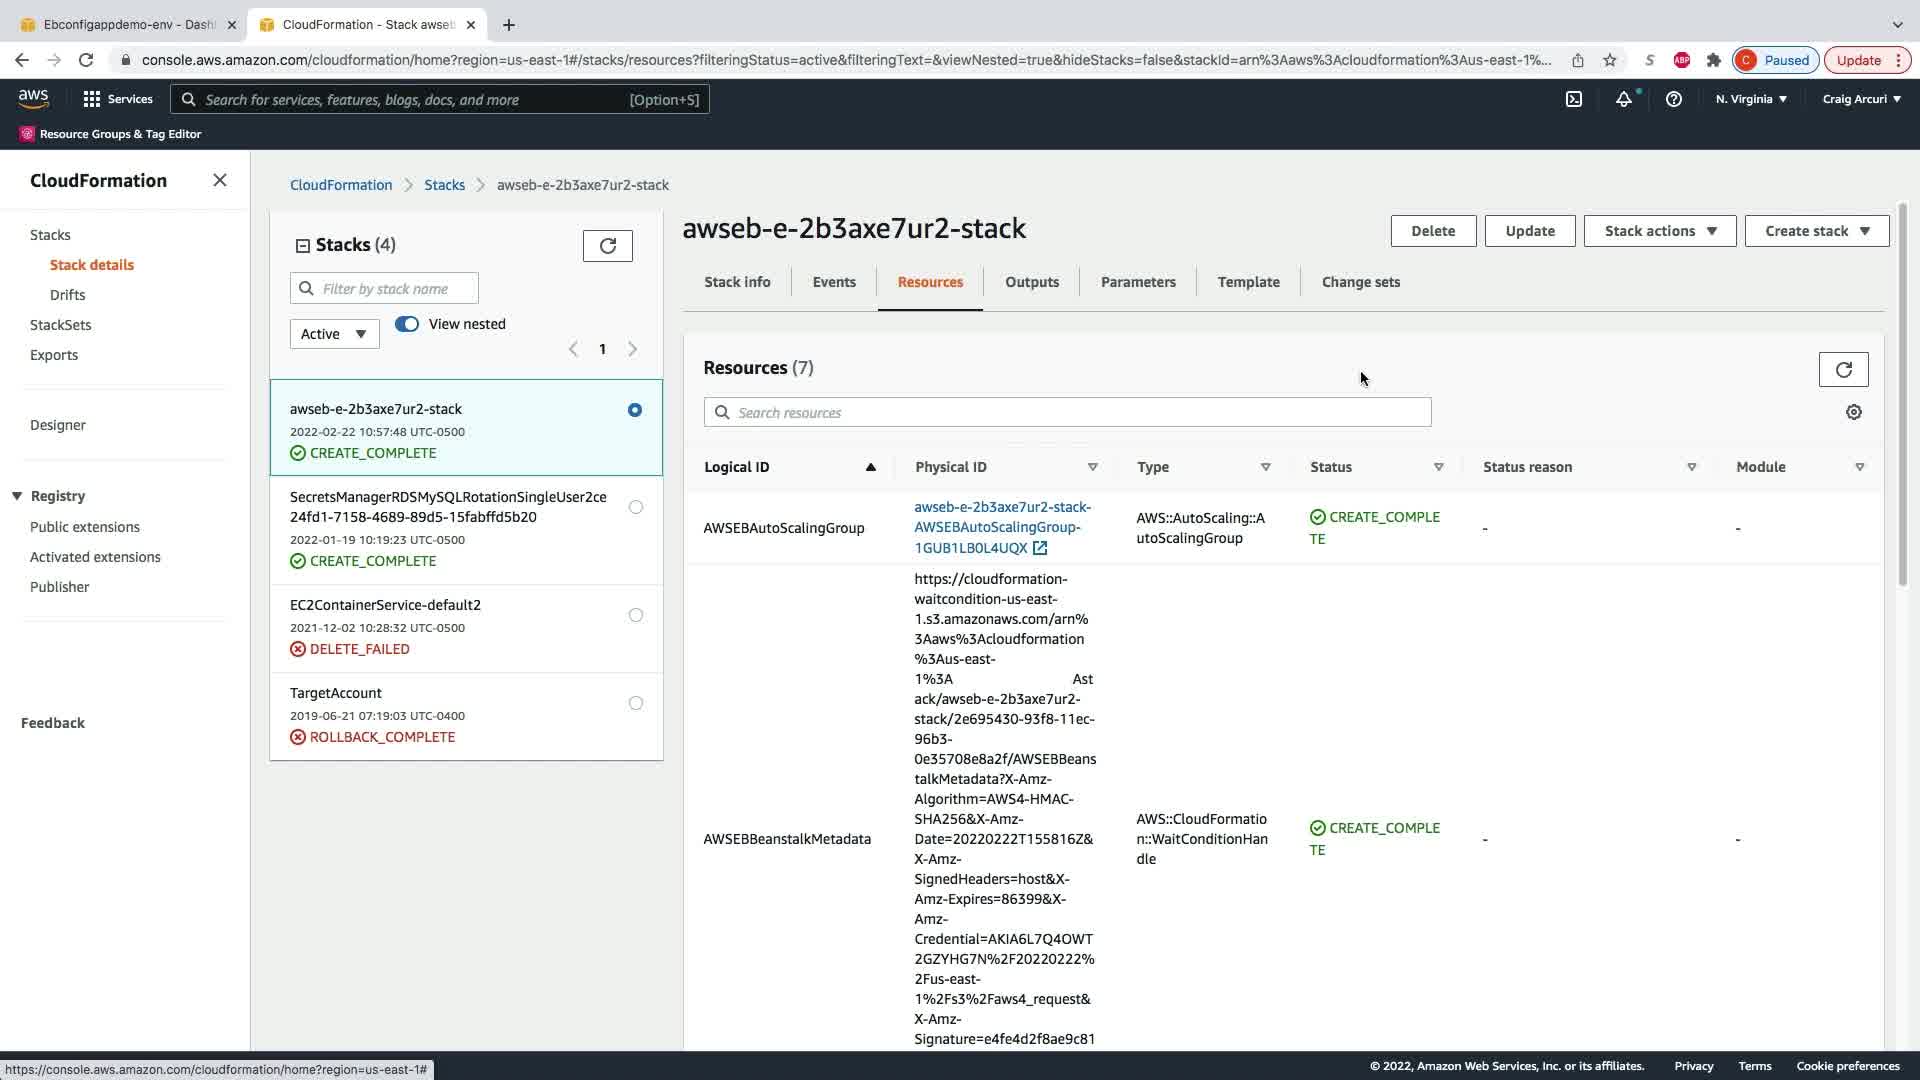
Task: Click the Search resources field
Action: pyautogui.click(x=1067, y=413)
